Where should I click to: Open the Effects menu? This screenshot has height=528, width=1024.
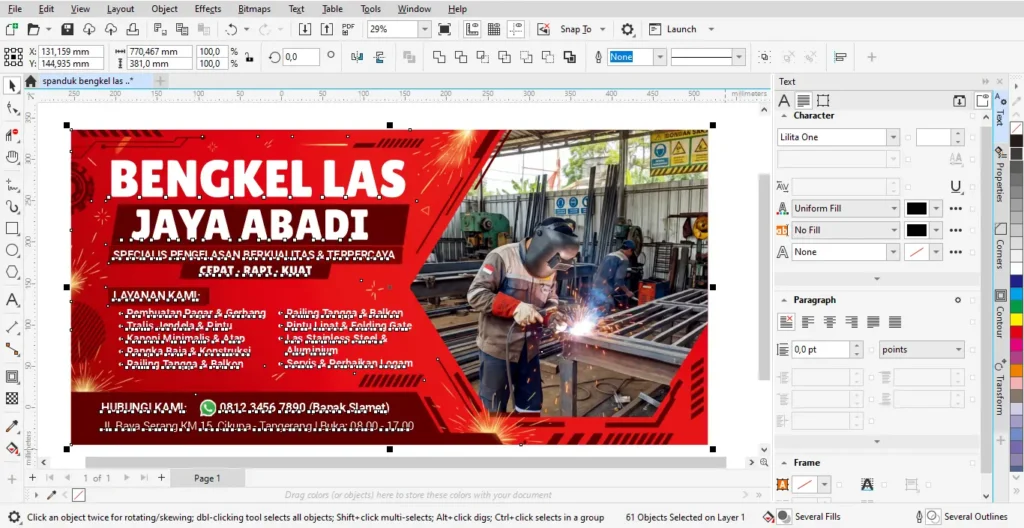(x=208, y=9)
